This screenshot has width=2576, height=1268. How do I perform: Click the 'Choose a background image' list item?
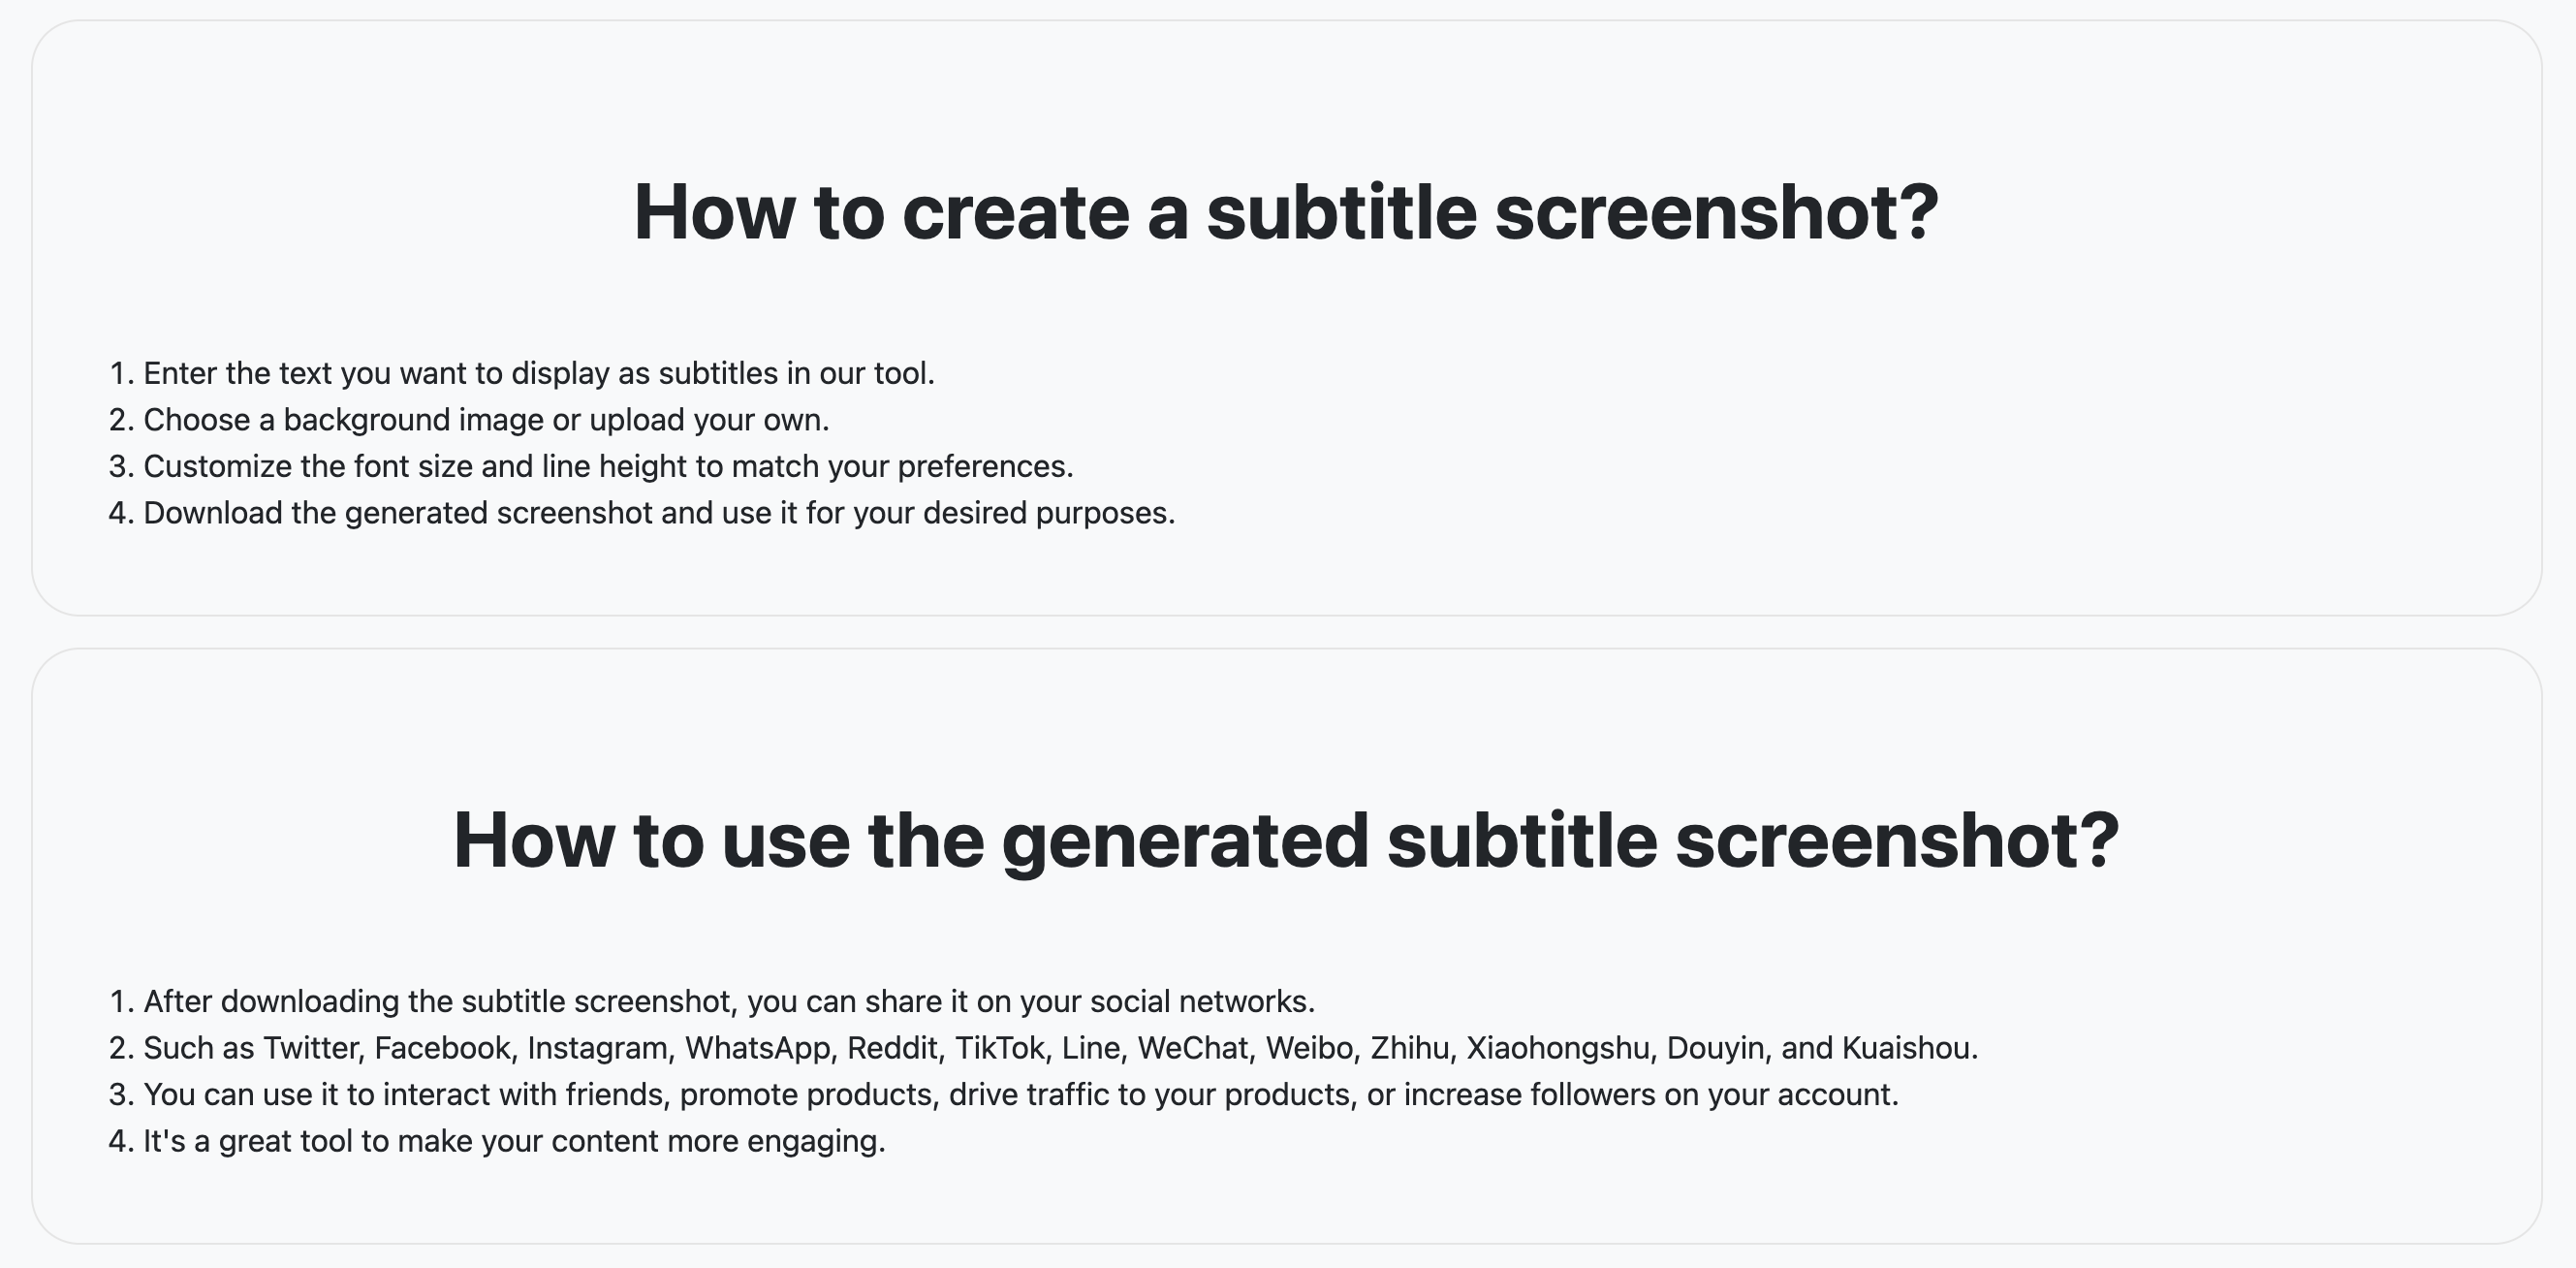coord(486,420)
